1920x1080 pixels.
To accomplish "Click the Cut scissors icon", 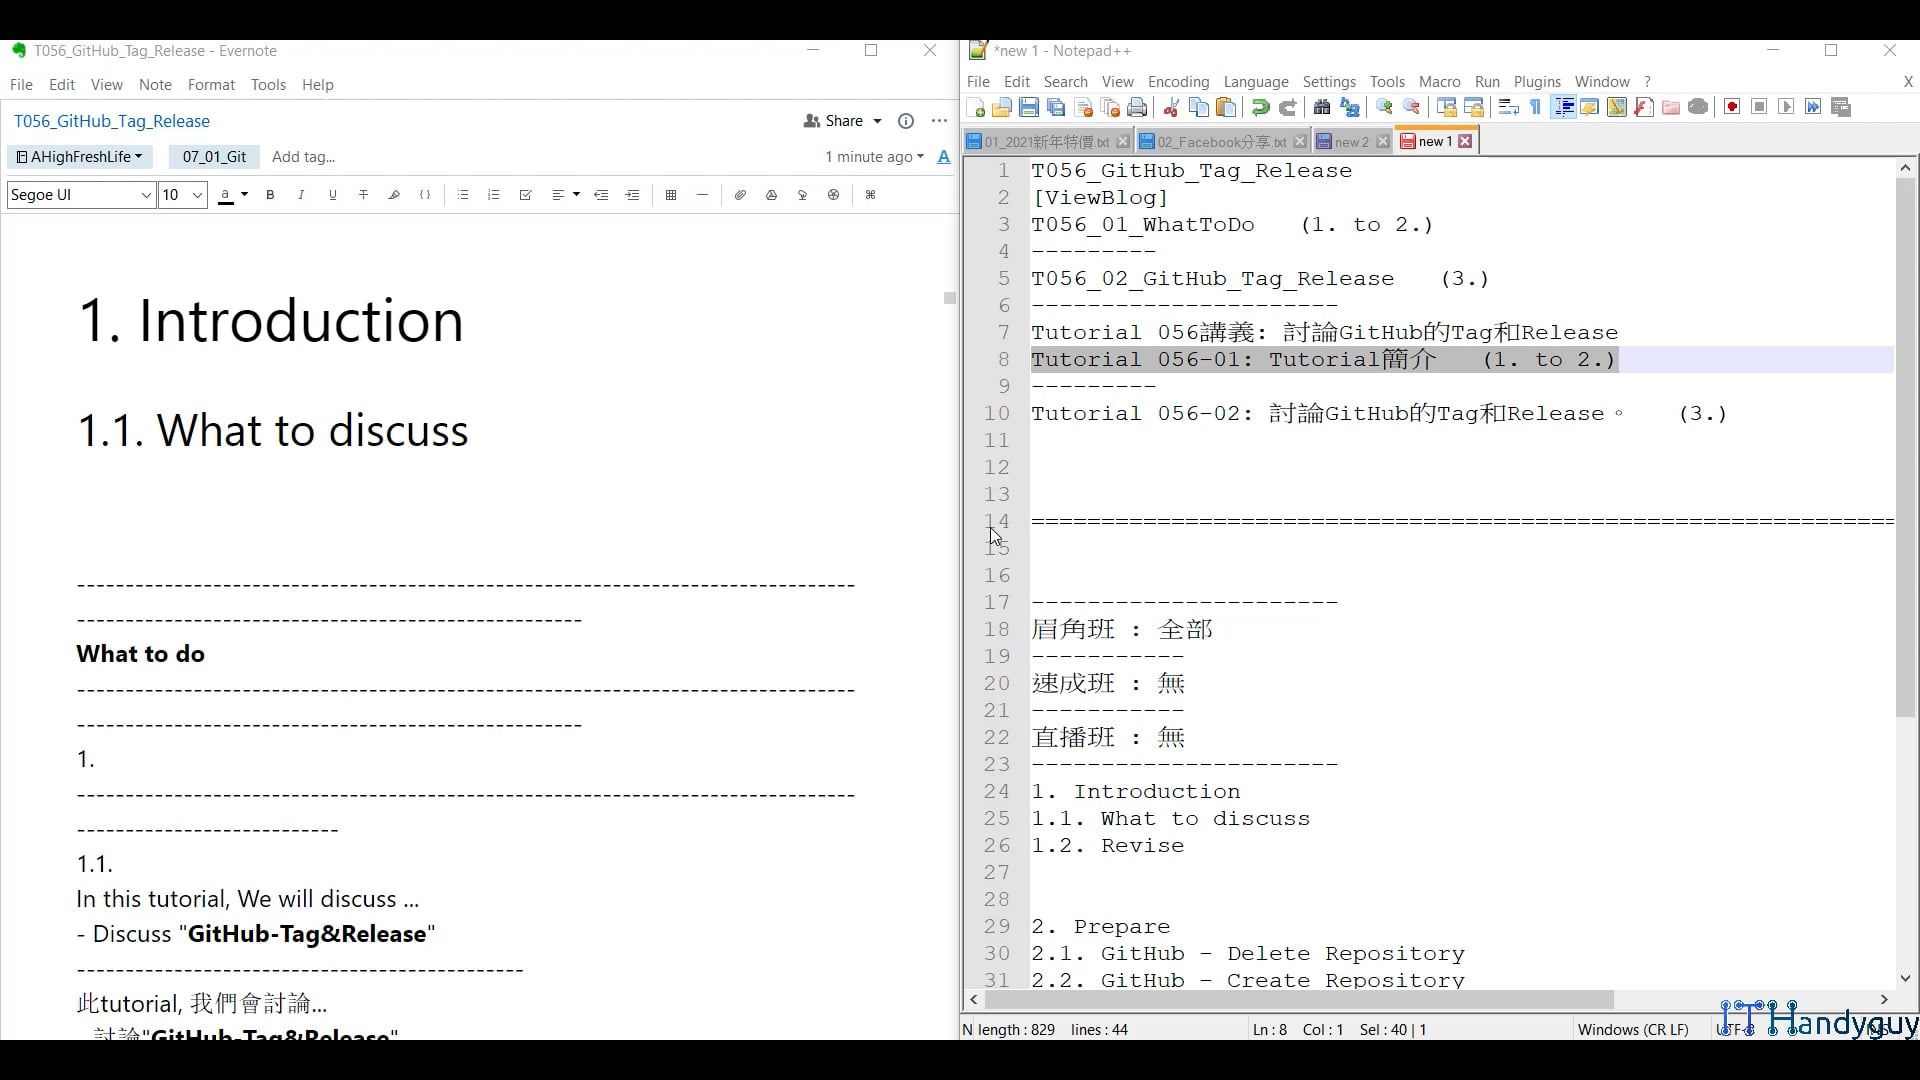I will pyautogui.click(x=1171, y=108).
